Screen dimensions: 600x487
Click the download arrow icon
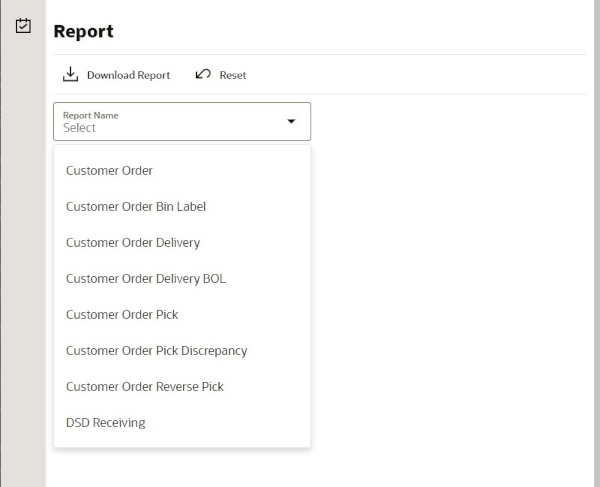pyautogui.click(x=70, y=75)
